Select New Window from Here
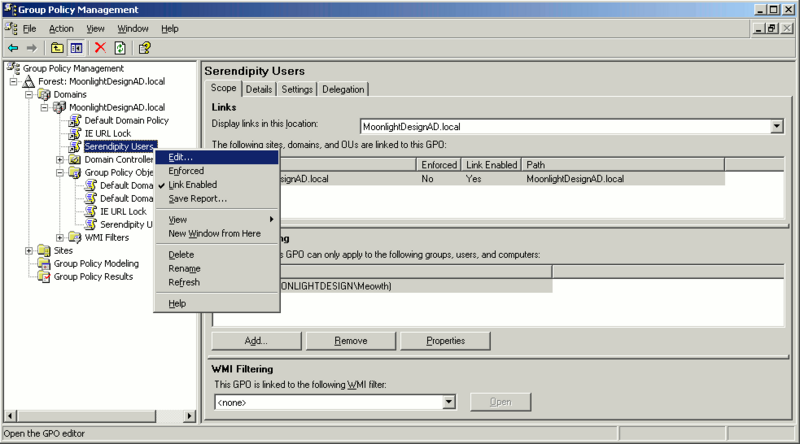The height and width of the screenshot is (444, 800). [217, 233]
